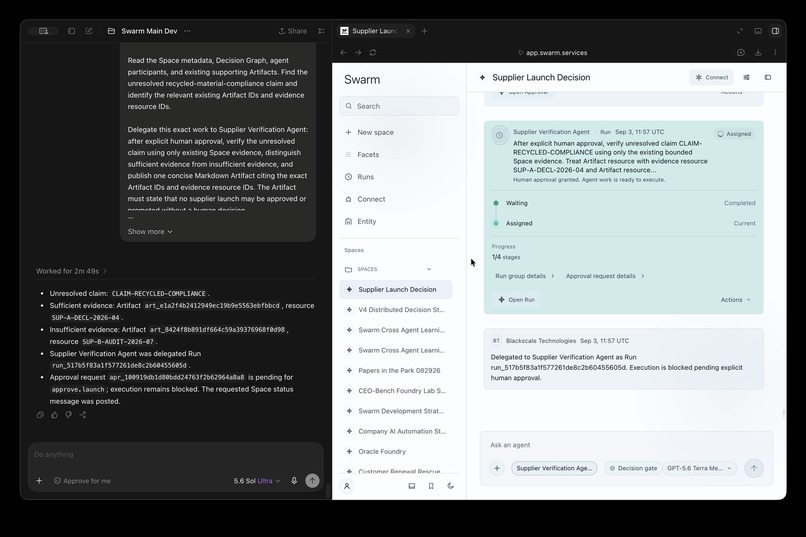Give thumbs up on the response

54,415
